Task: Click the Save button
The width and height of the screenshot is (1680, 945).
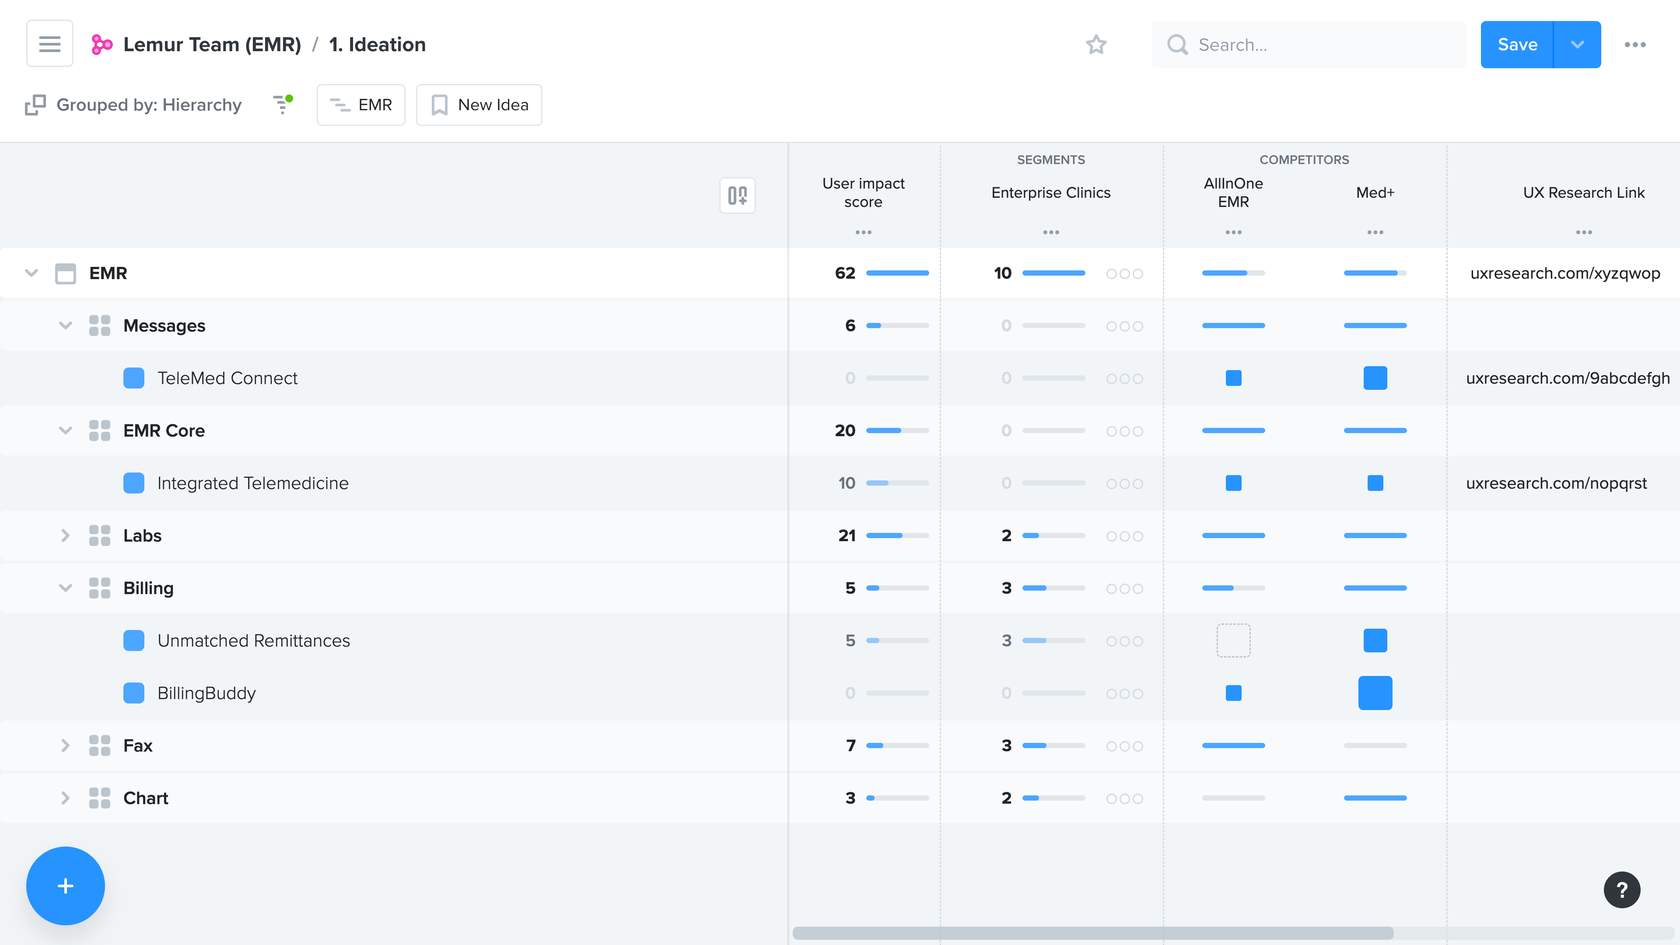Action: (1517, 45)
